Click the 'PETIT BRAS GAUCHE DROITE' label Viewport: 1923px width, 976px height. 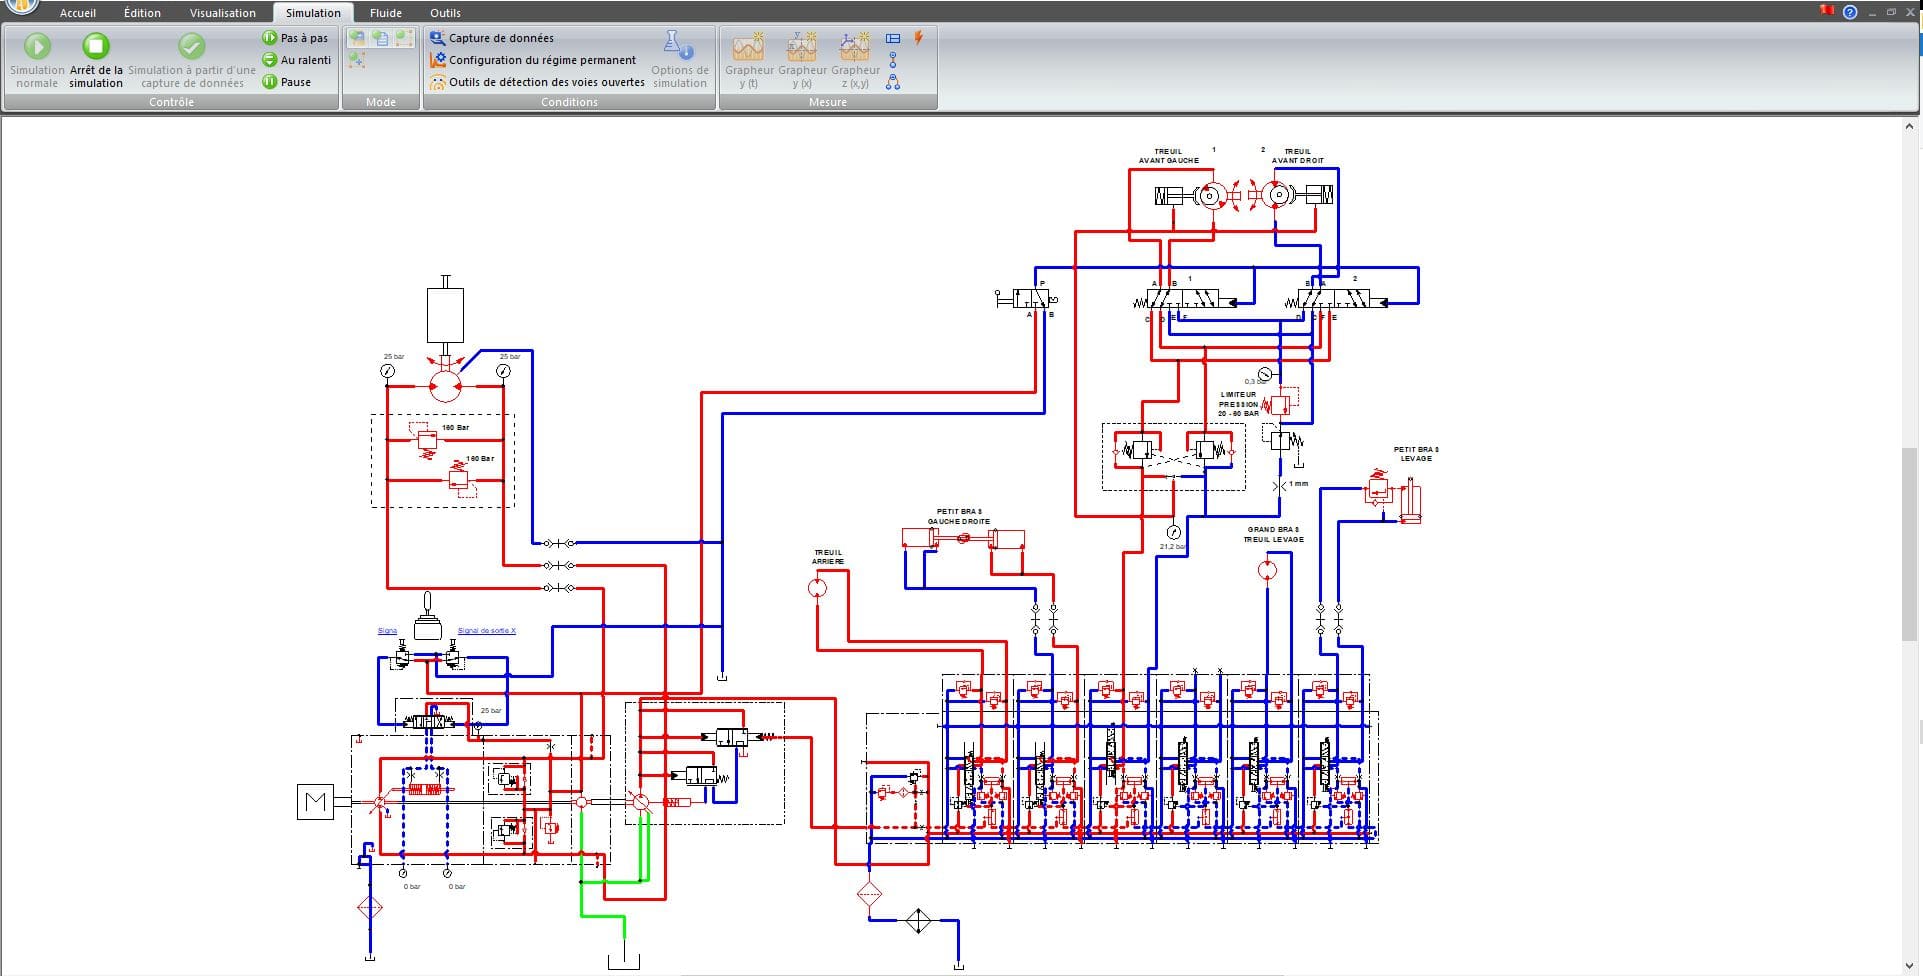click(x=959, y=516)
